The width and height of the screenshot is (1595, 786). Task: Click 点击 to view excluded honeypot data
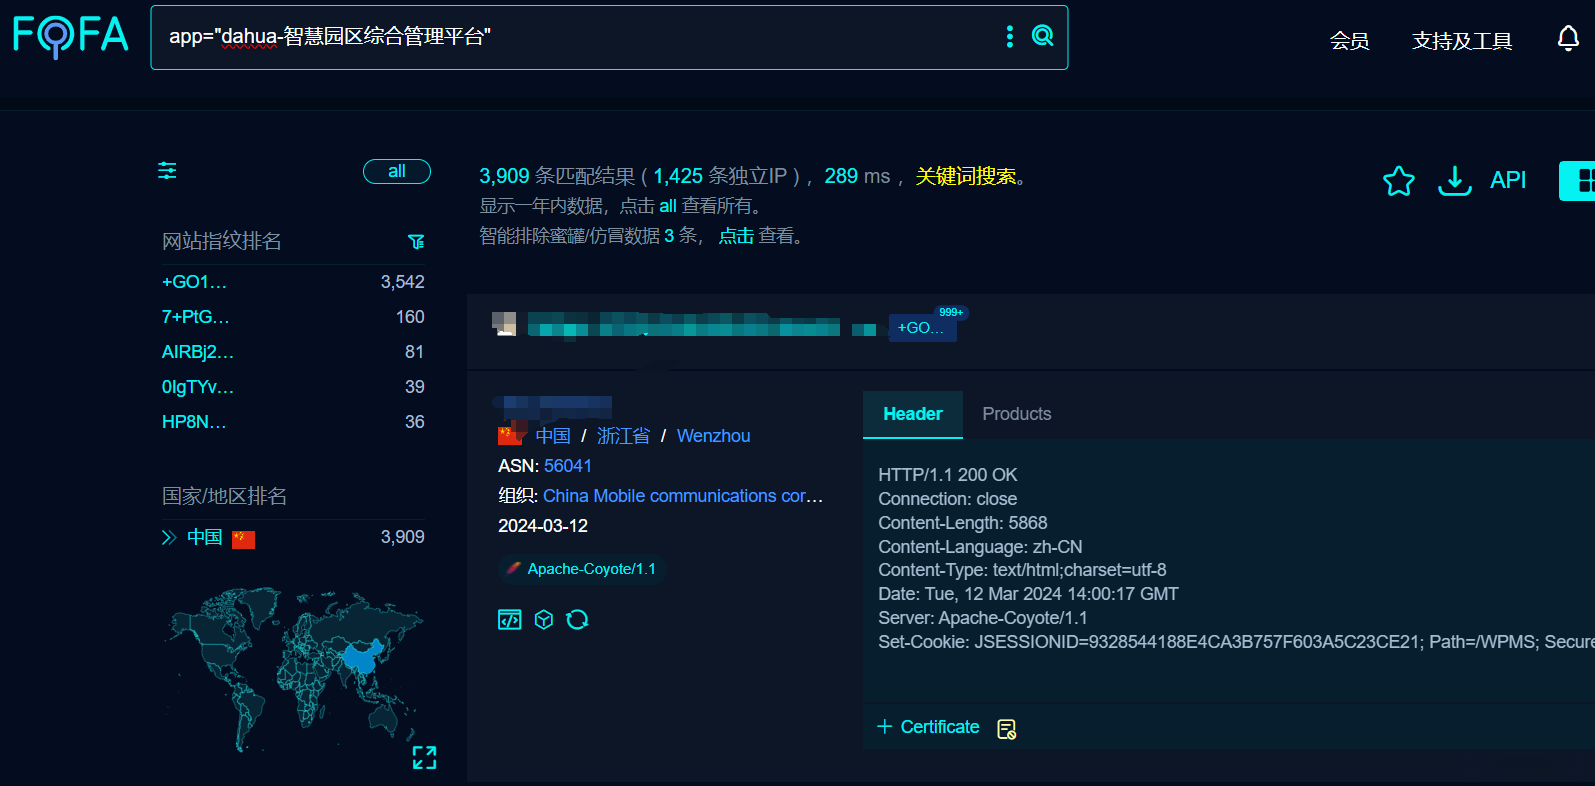(736, 236)
